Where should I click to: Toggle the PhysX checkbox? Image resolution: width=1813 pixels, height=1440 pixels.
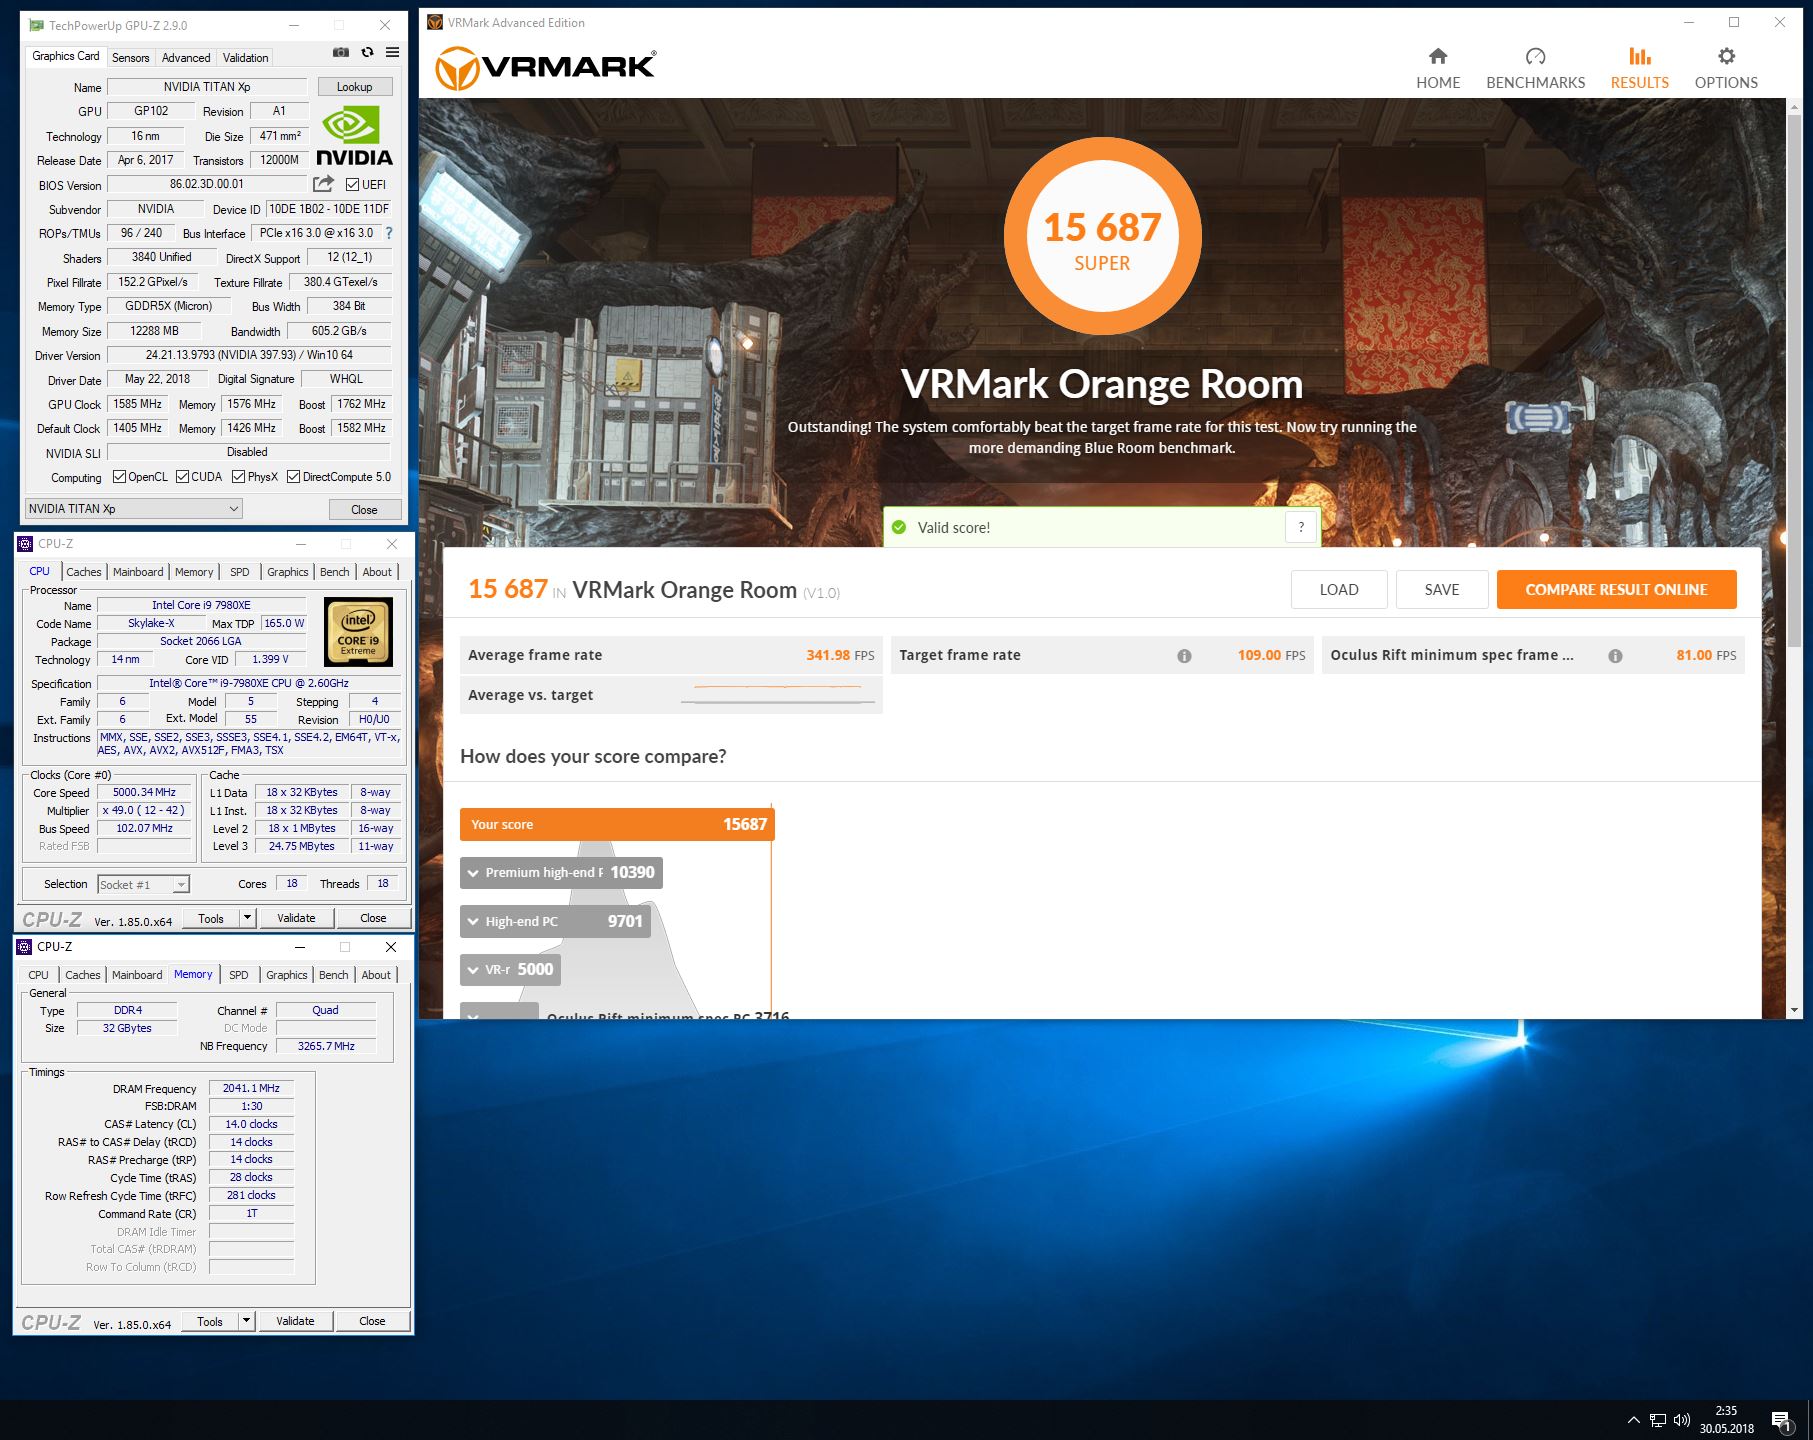(238, 477)
